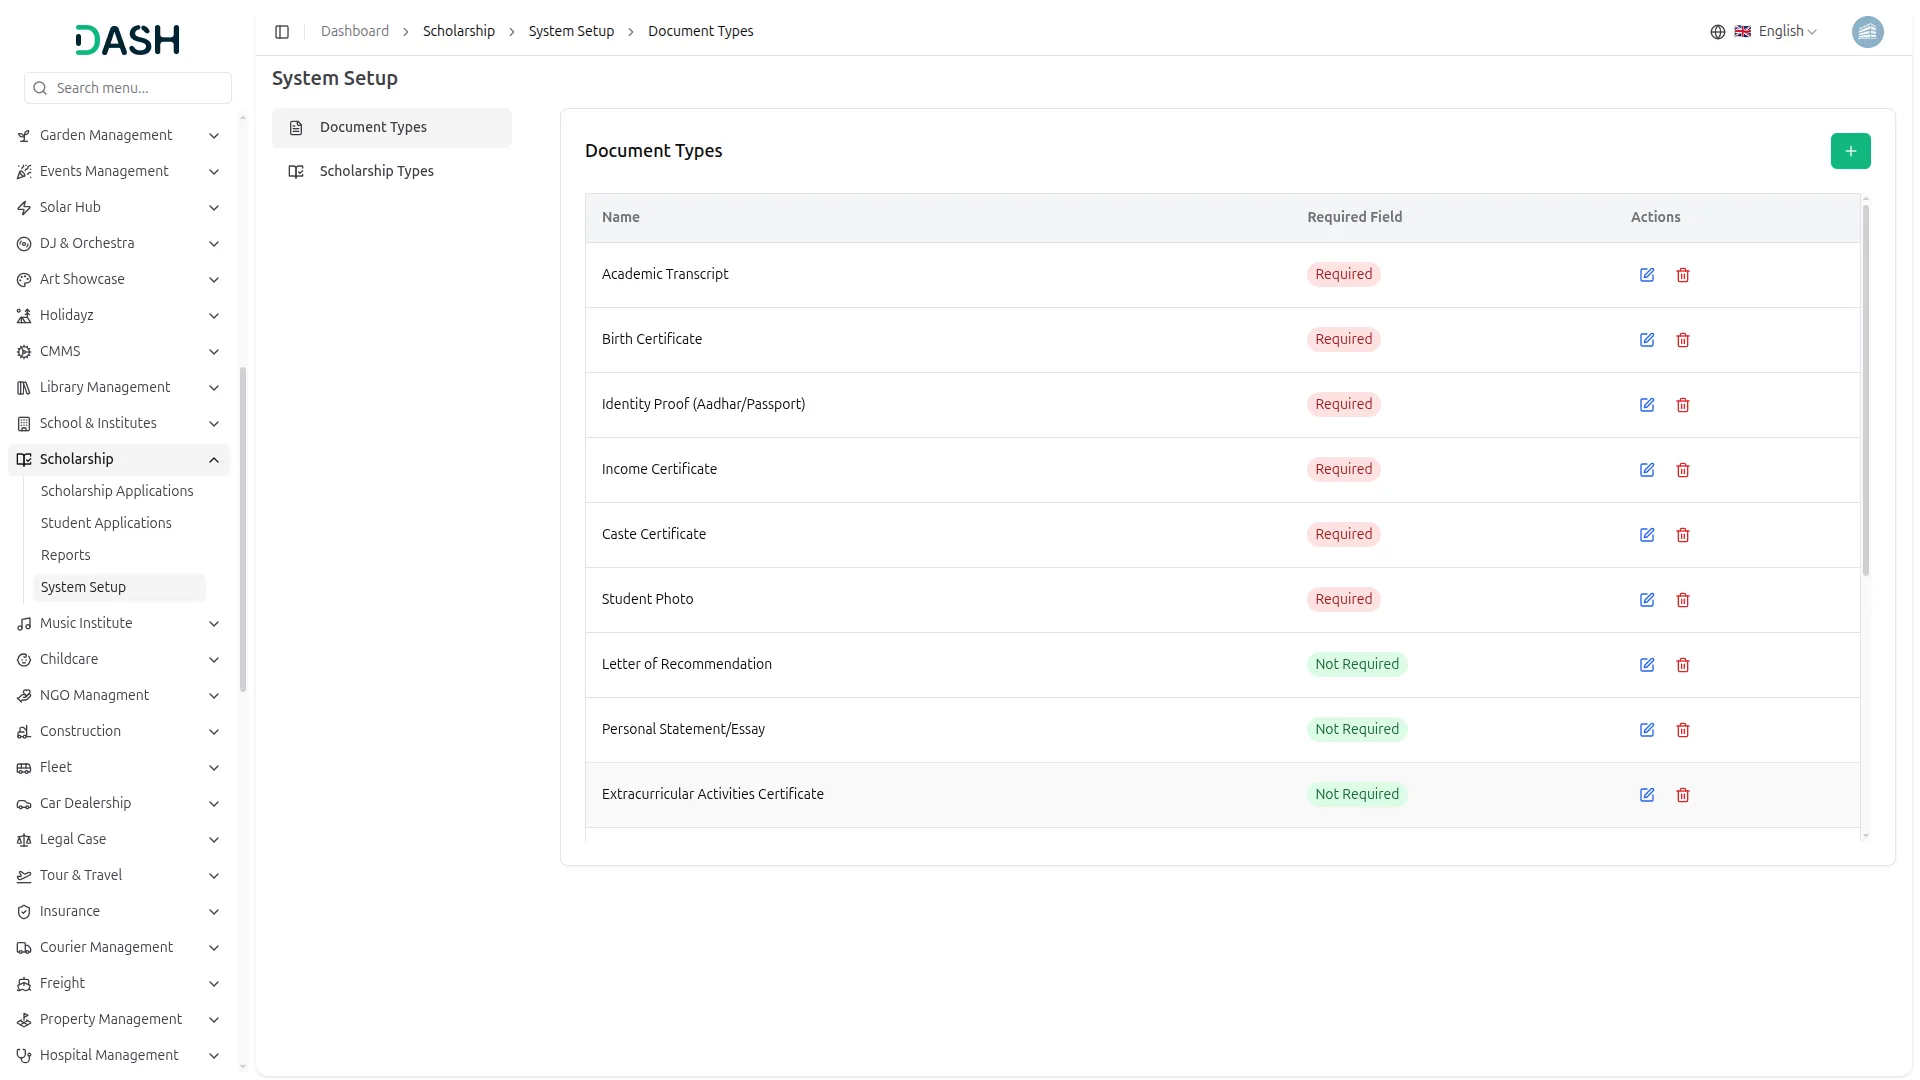Click the Dashboard breadcrumb link

tap(354, 32)
